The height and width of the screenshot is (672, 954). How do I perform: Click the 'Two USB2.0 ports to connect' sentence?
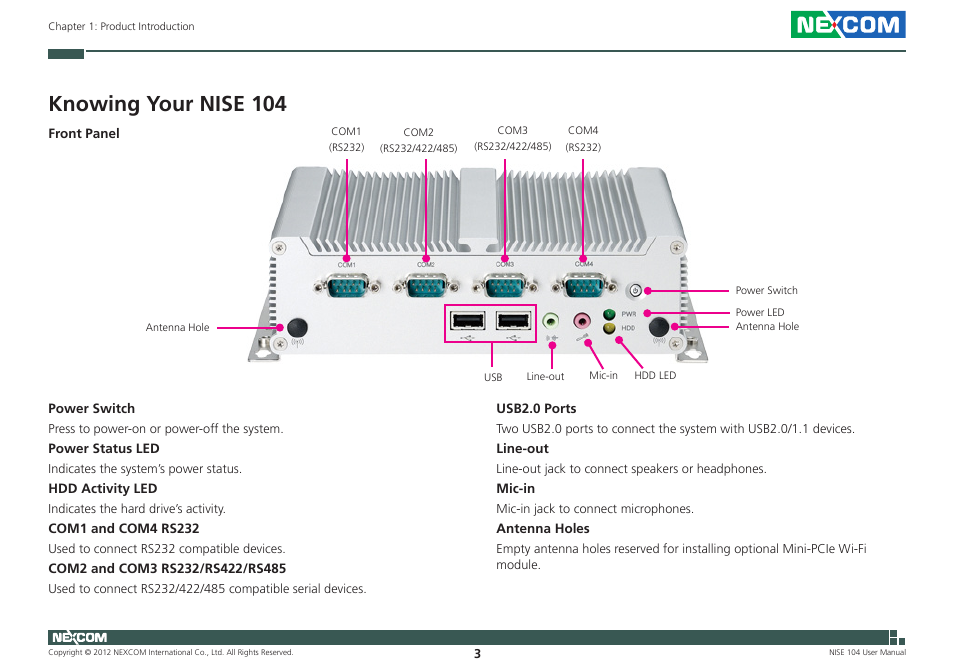675,429
